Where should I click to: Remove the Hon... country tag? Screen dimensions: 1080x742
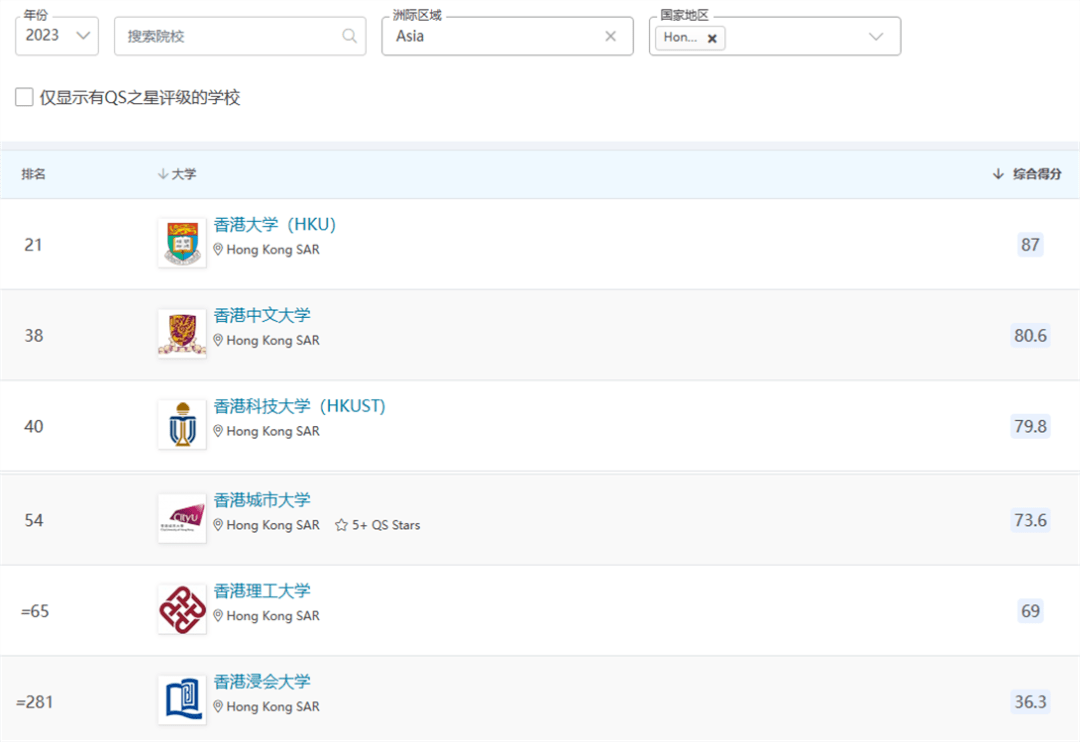(712, 38)
